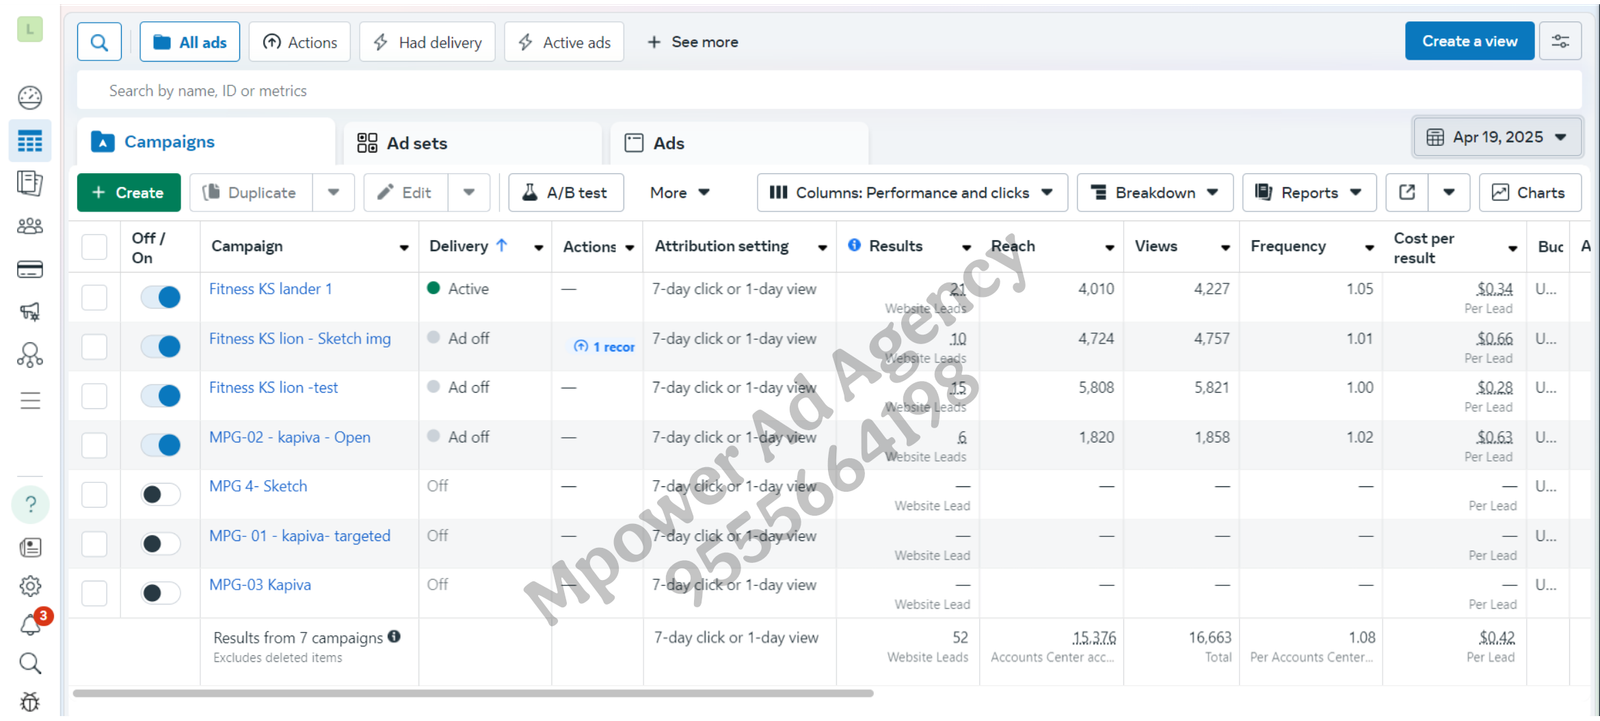Click the bug report icon in sidebar
1600x721 pixels.
[30, 702]
